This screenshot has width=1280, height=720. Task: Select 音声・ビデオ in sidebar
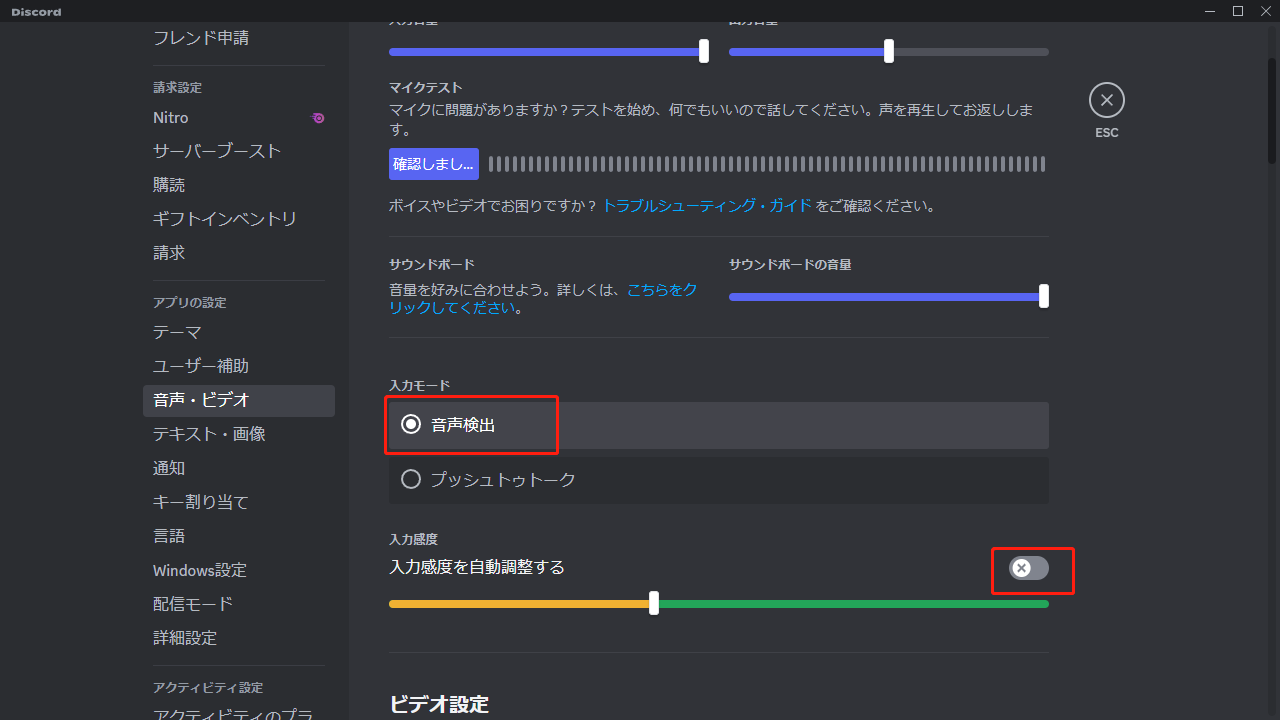point(238,401)
